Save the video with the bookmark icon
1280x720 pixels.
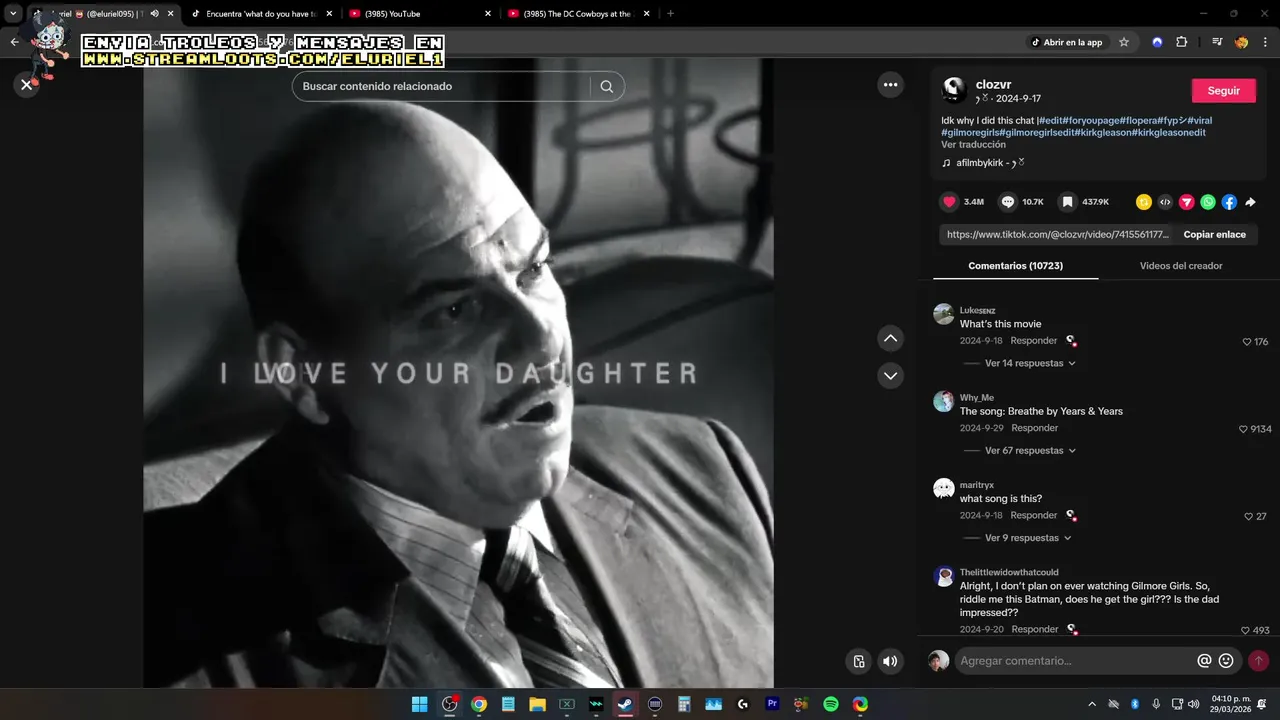pos(1067,202)
